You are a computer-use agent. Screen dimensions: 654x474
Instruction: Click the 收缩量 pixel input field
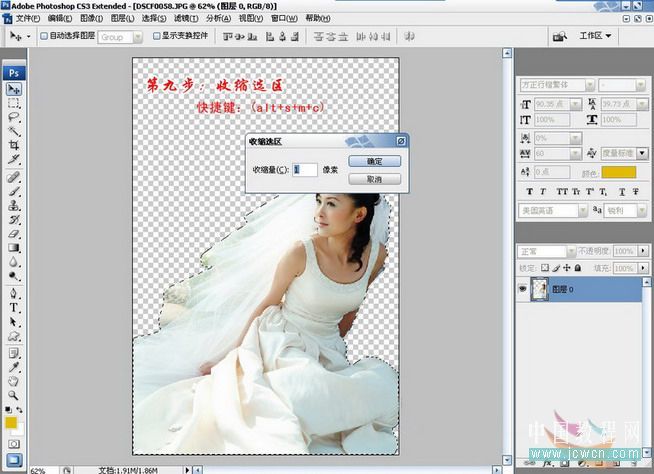click(305, 170)
